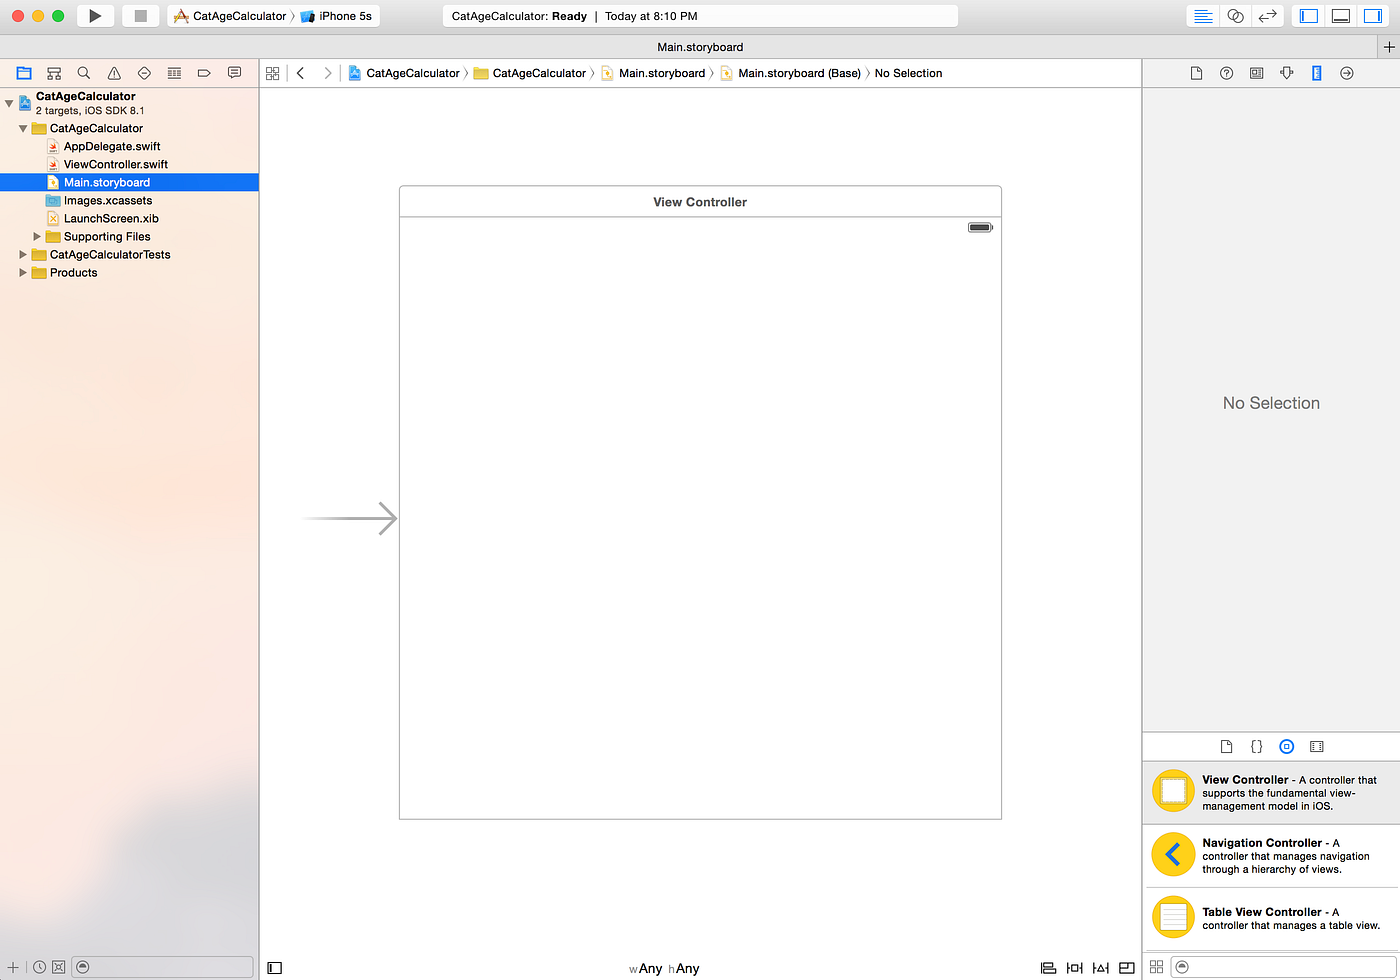1400x980 pixels.
Task: Switch to the Quick Help inspector
Action: tap(1226, 73)
